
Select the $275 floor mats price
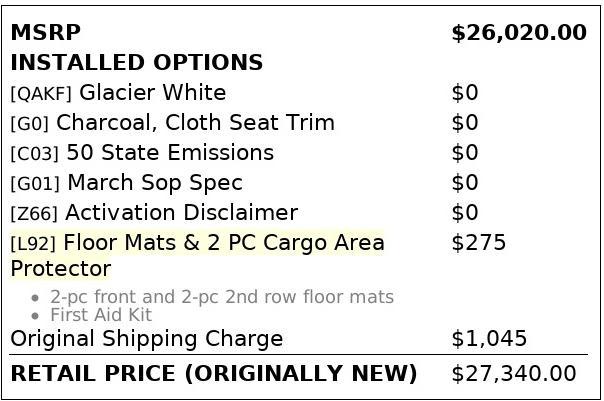[478, 243]
